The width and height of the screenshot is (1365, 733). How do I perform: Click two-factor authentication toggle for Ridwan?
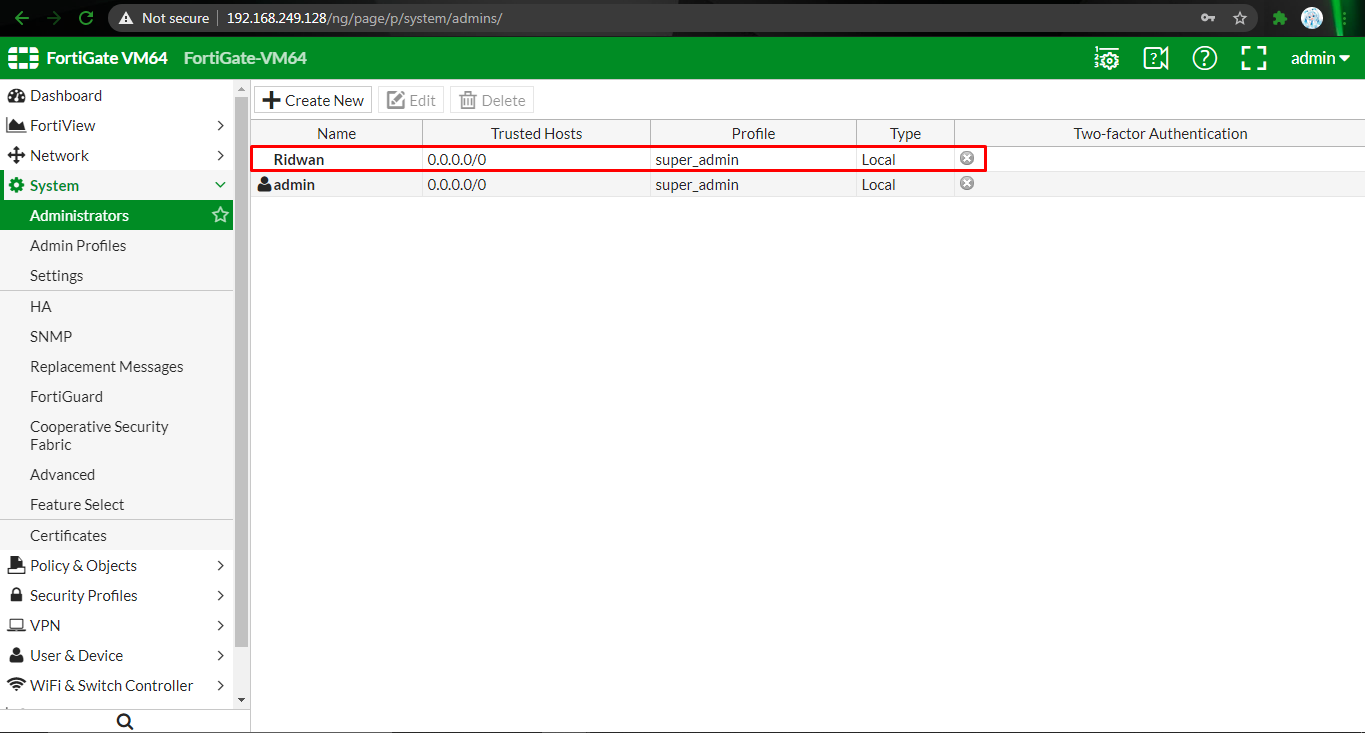[966, 157]
